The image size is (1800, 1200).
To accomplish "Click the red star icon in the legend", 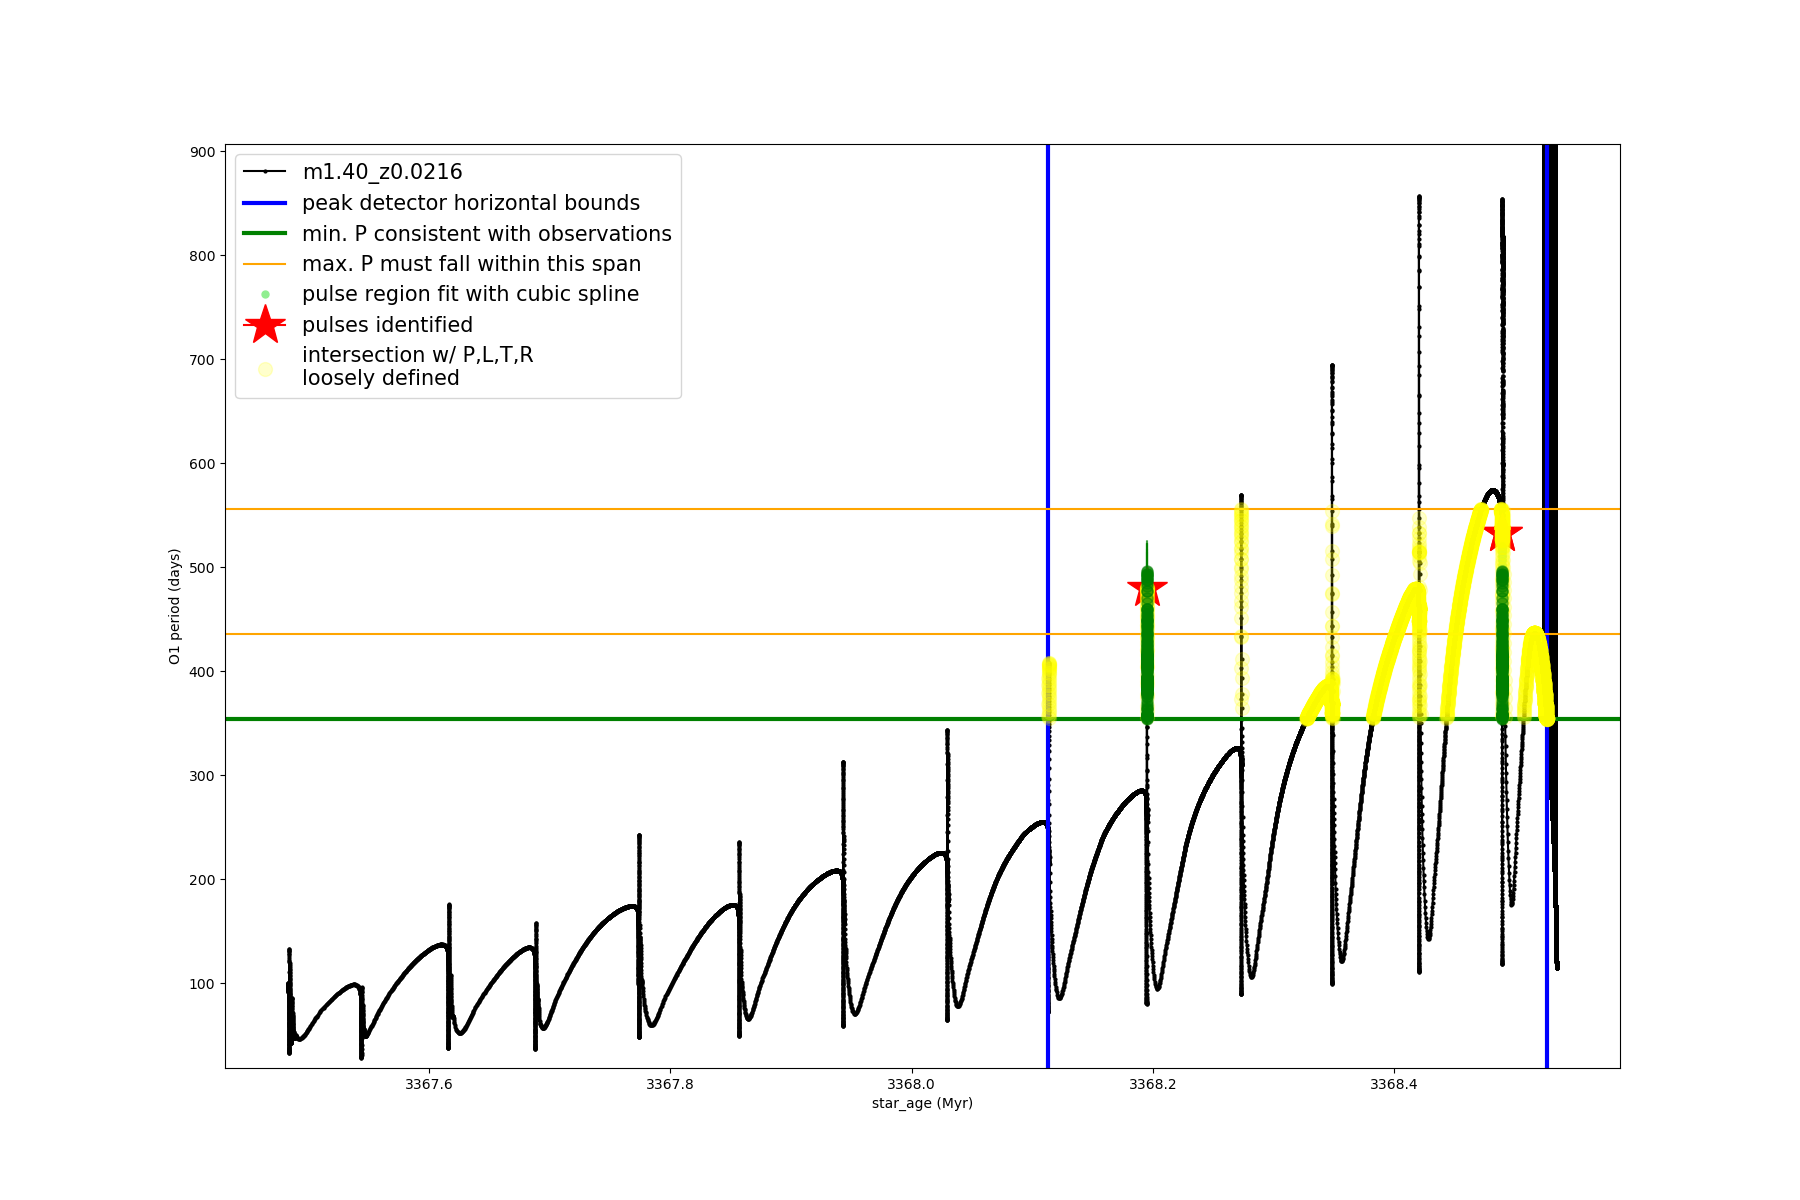I will tap(265, 325).
